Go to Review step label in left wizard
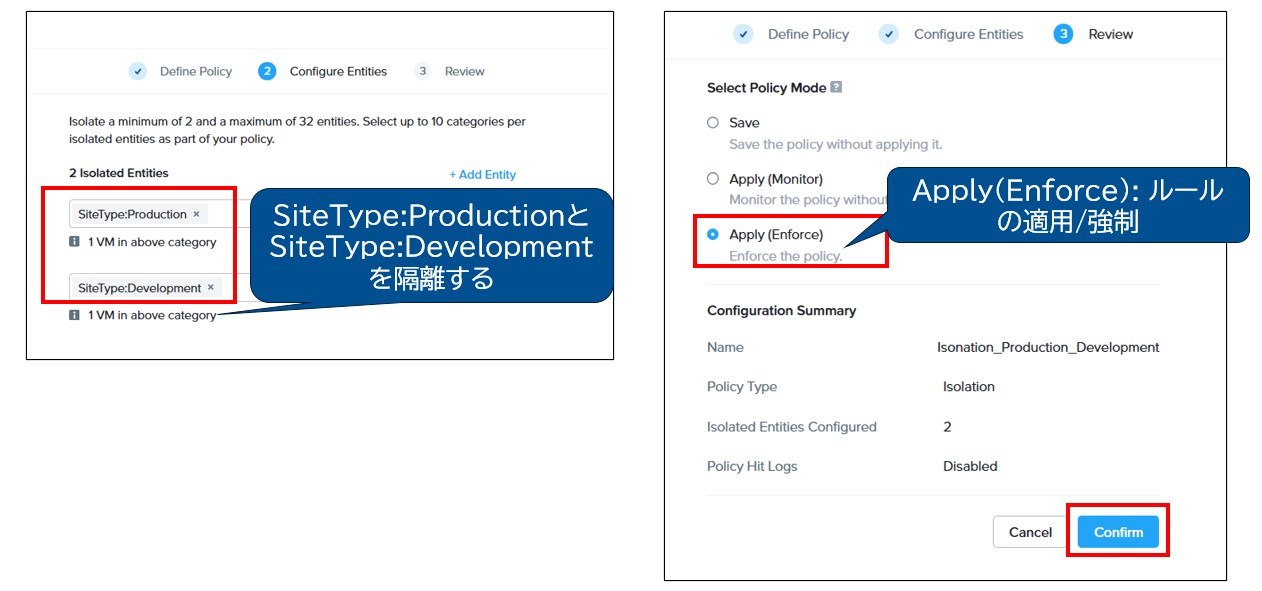The width and height of the screenshot is (1262, 591). (x=464, y=71)
